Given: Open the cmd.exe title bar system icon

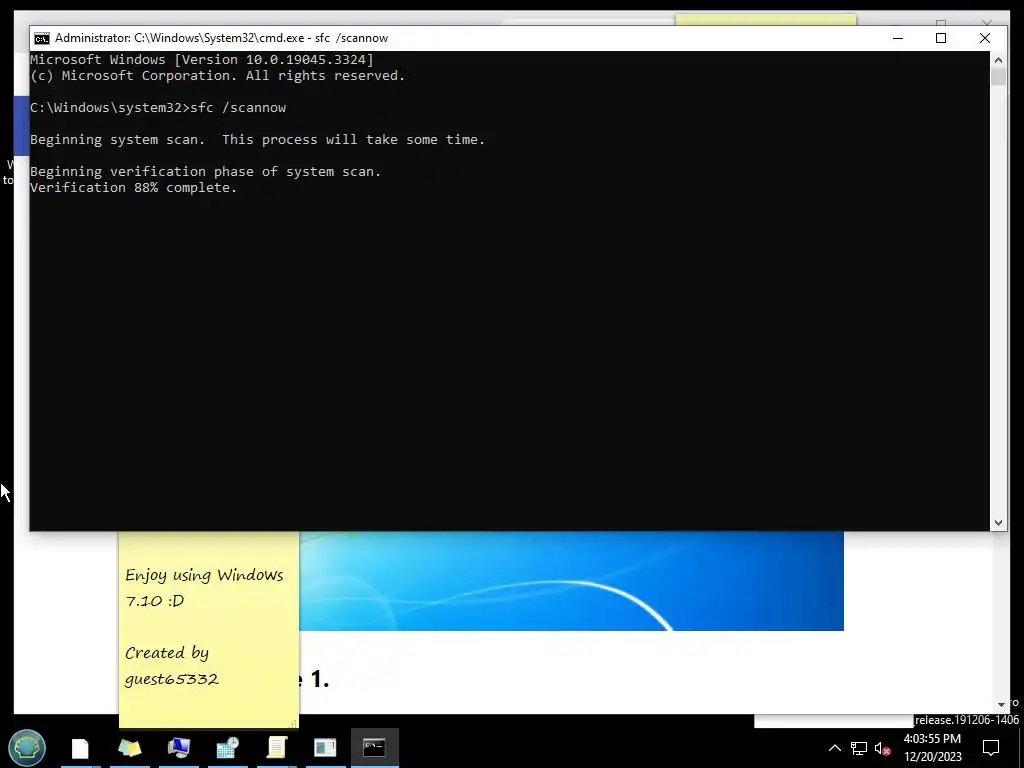Looking at the screenshot, I should pos(42,39).
